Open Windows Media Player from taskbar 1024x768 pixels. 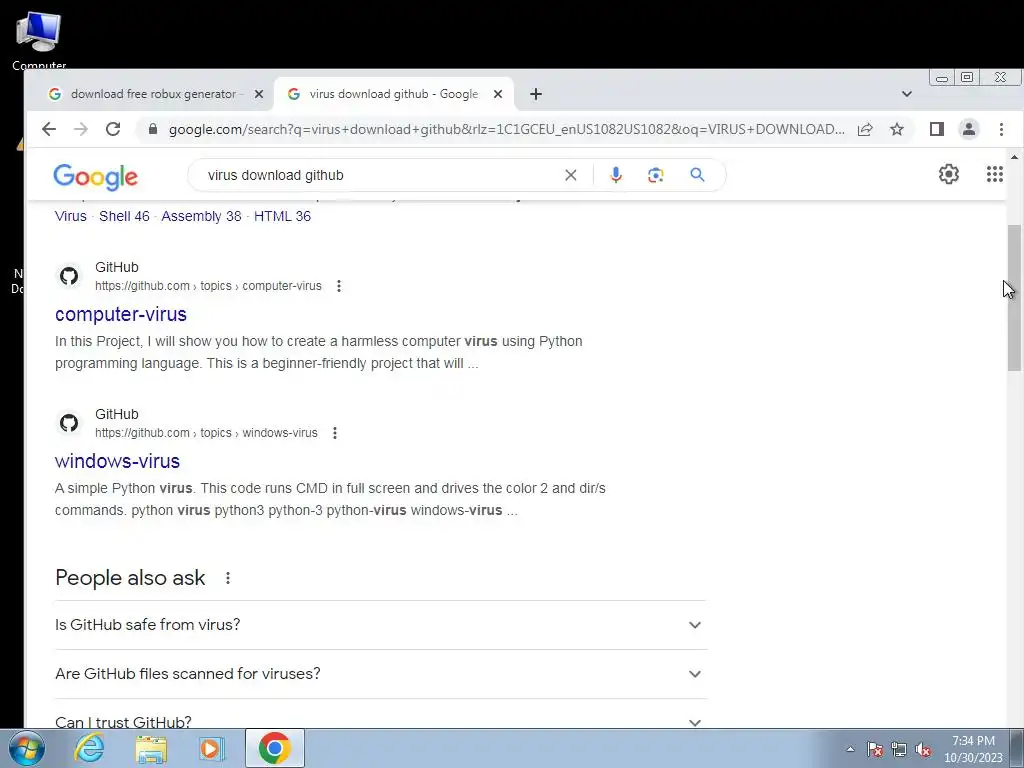click(212, 749)
